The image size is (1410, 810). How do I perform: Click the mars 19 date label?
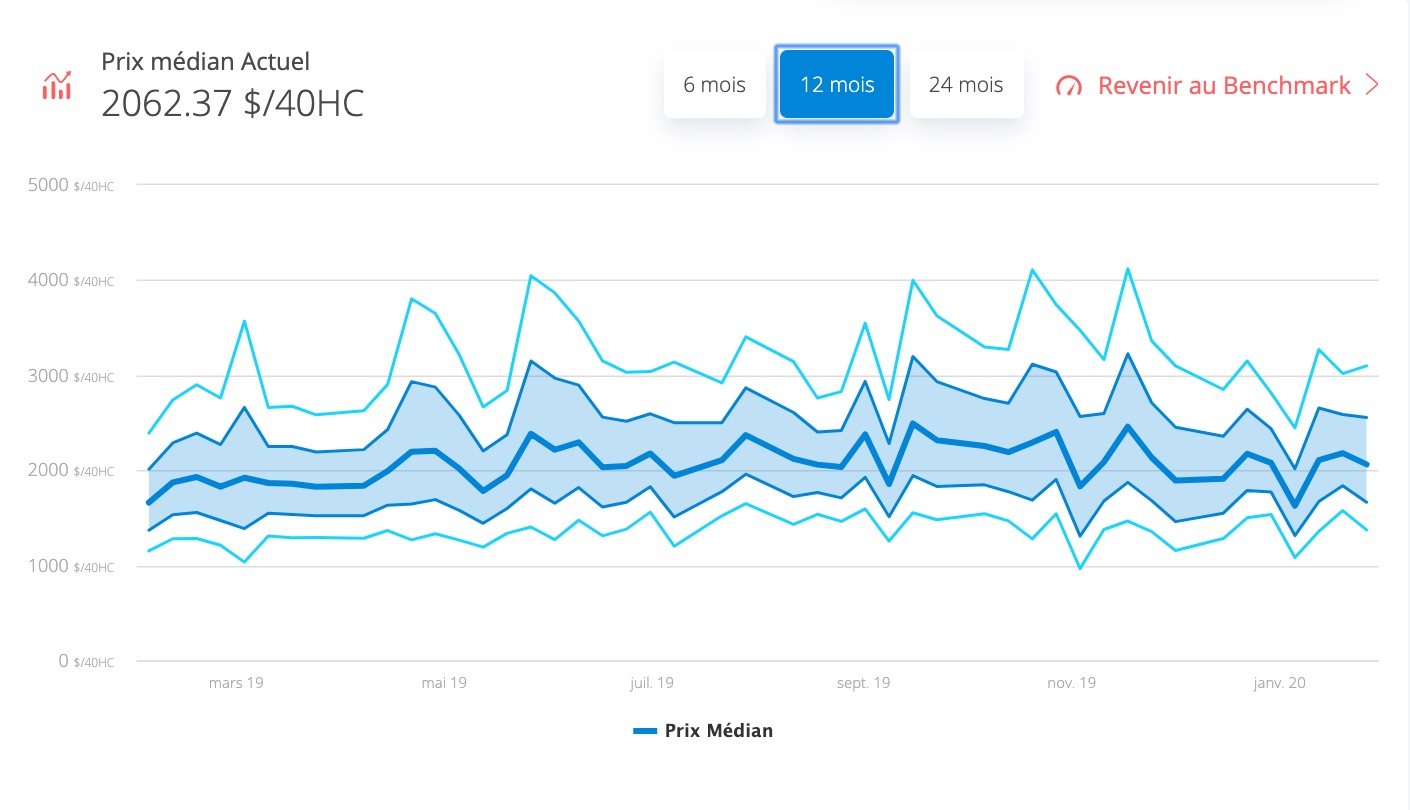tap(236, 683)
